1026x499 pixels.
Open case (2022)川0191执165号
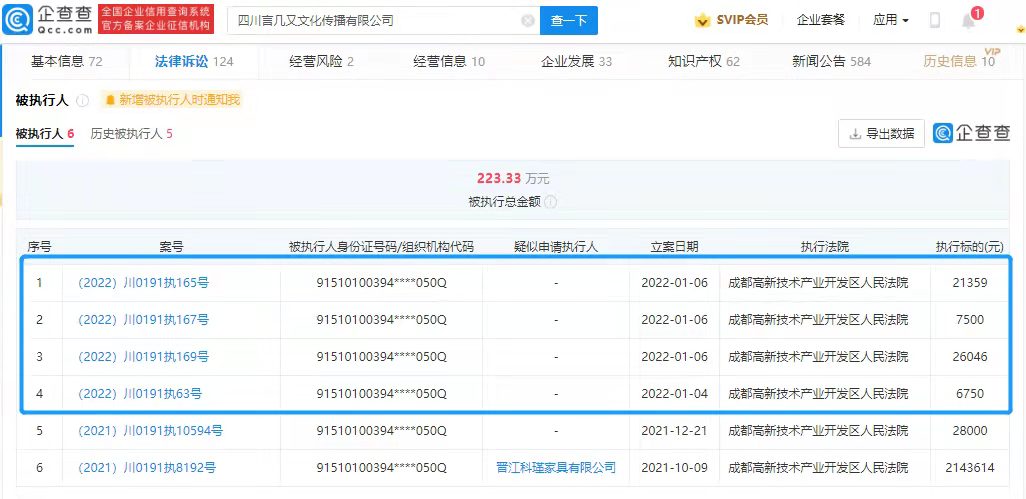pyautogui.click(x=143, y=283)
